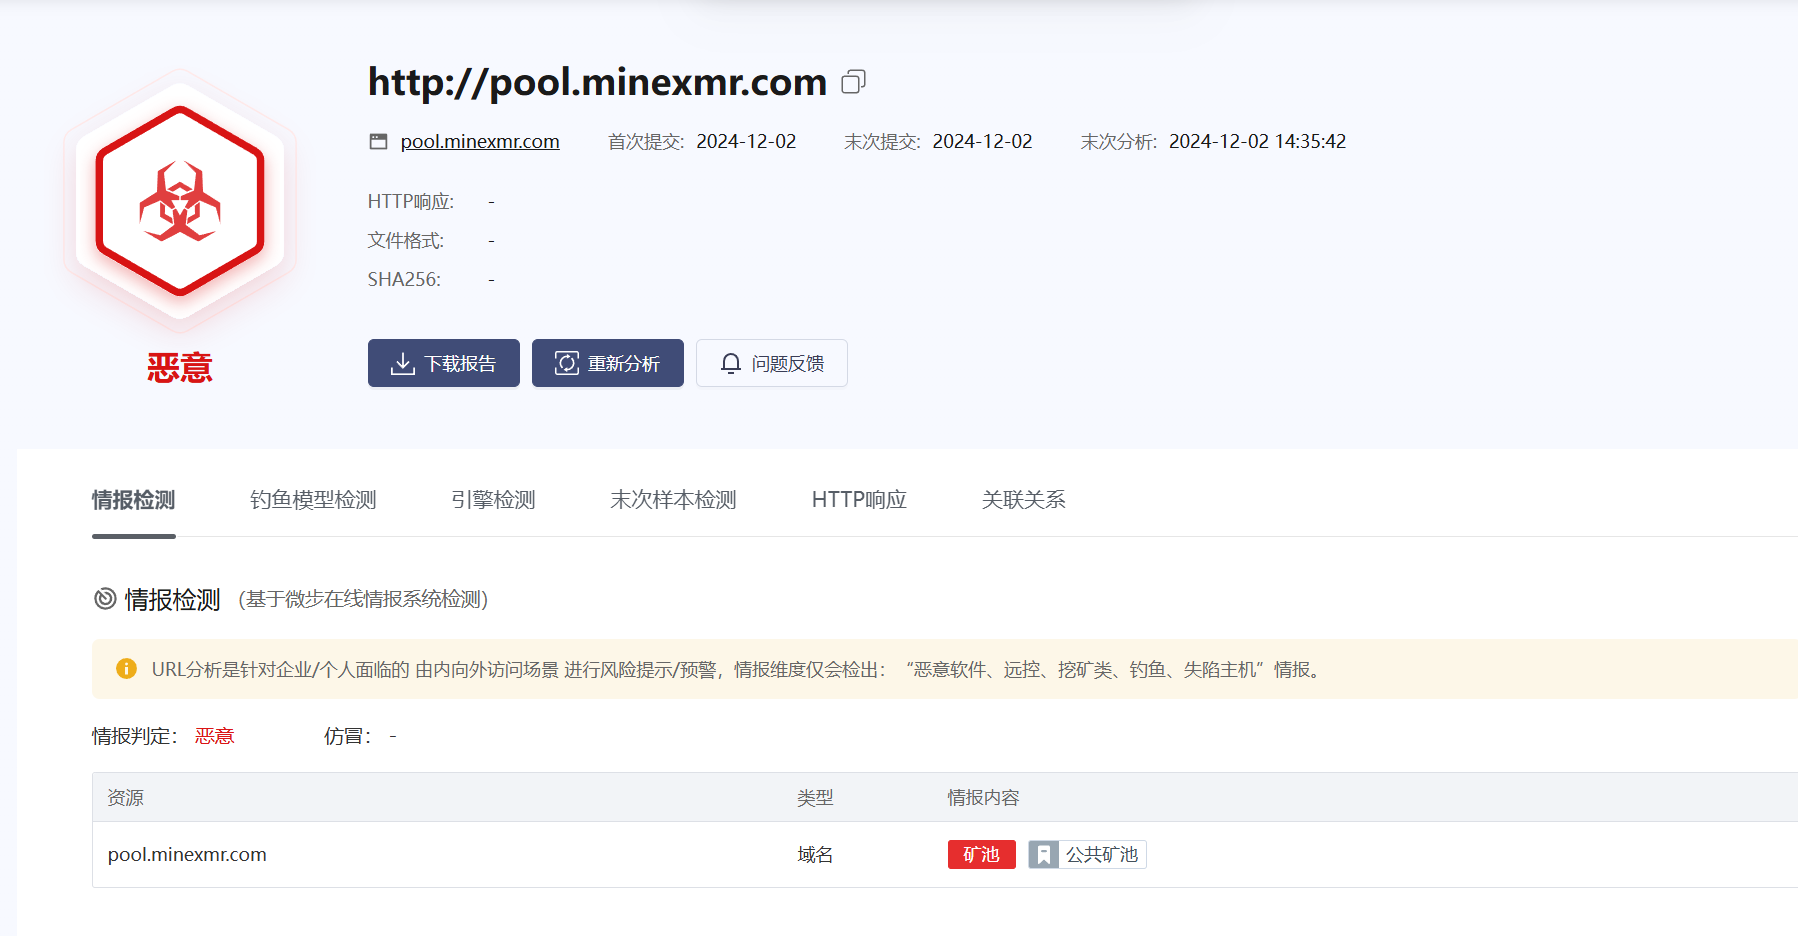Viewport: 1798px width, 936px height.
Task: Copy the URL using the copy icon
Action: pos(853,82)
